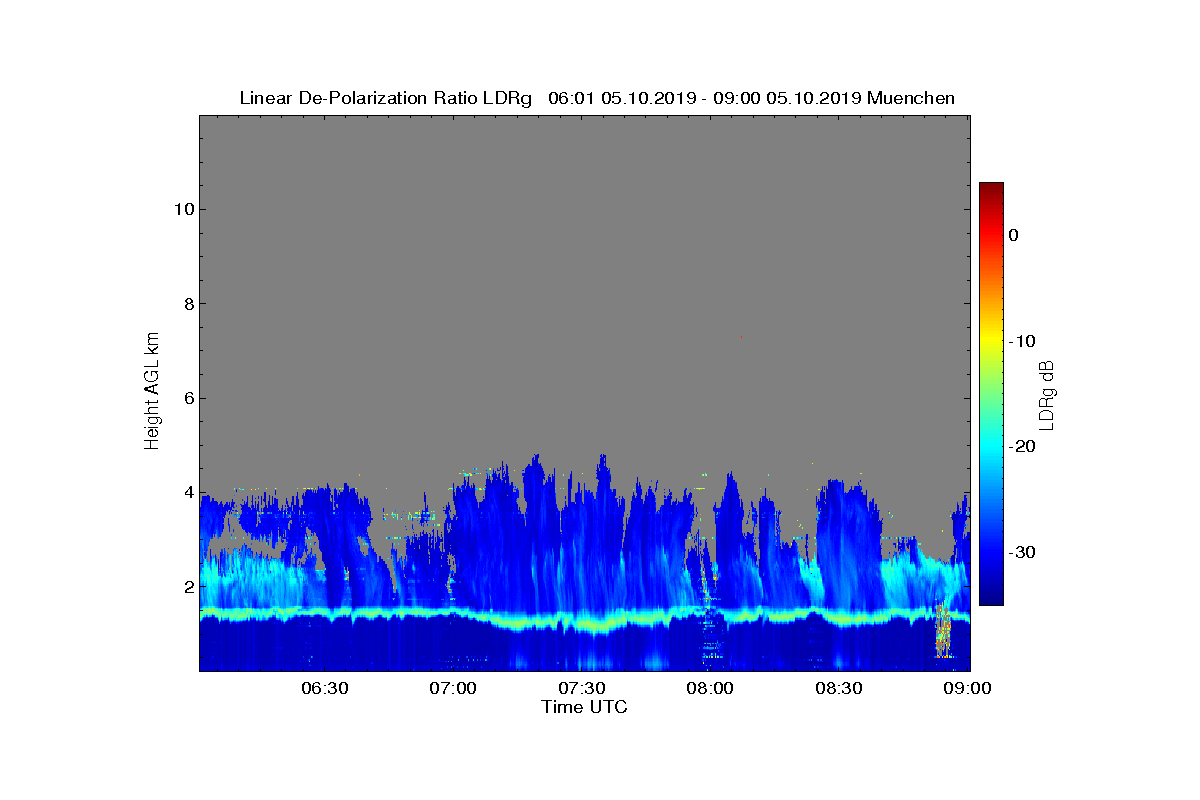This screenshot has width=1200, height=800.
Task: Click the colorbar value -20
Action: click(x=1022, y=446)
